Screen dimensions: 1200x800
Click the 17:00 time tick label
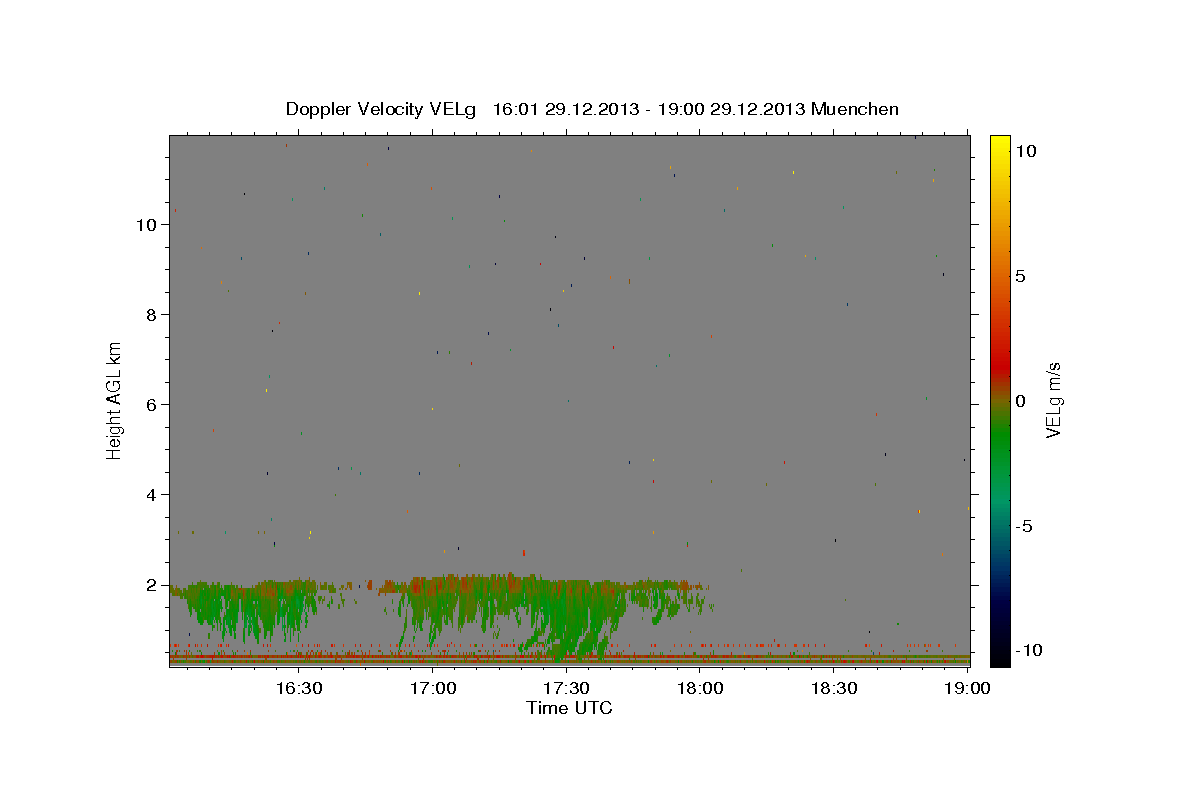[432, 688]
